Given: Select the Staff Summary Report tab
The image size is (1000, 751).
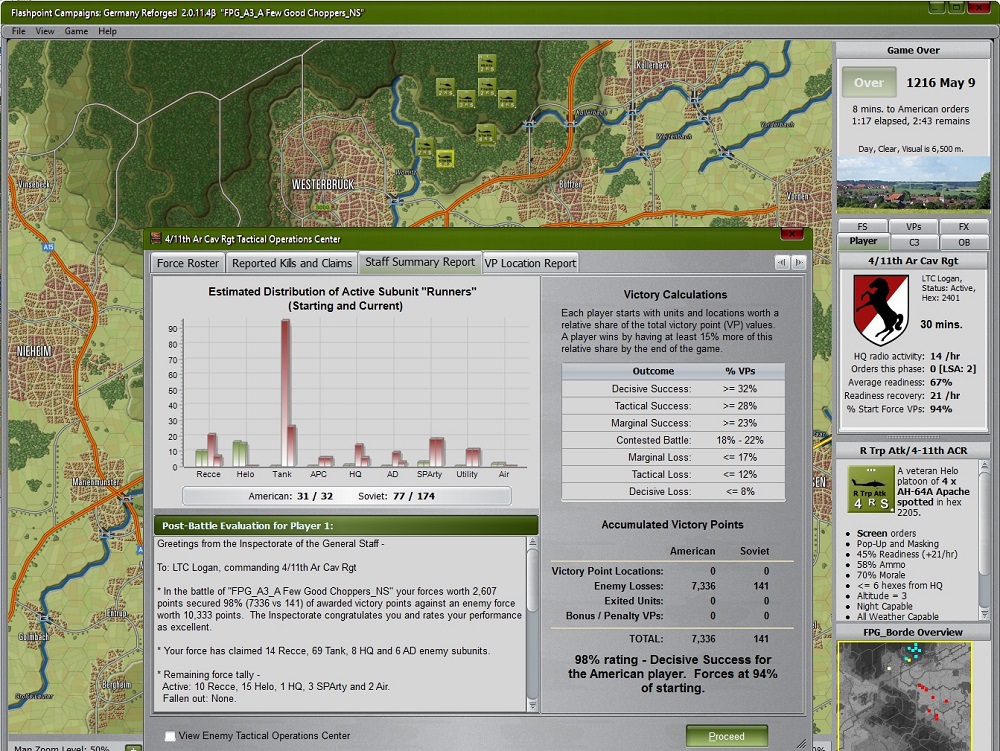Looking at the screenshot, I should point(420,262).
